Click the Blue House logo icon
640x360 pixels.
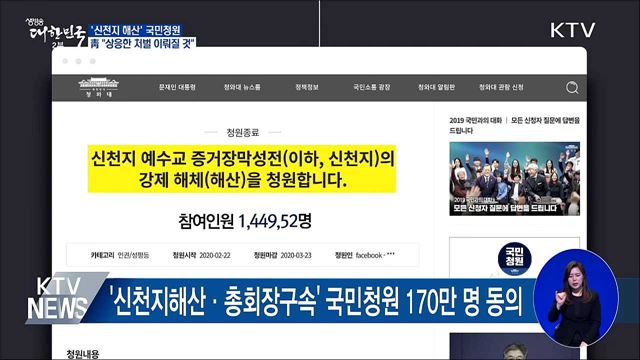(x=98, y=87)
